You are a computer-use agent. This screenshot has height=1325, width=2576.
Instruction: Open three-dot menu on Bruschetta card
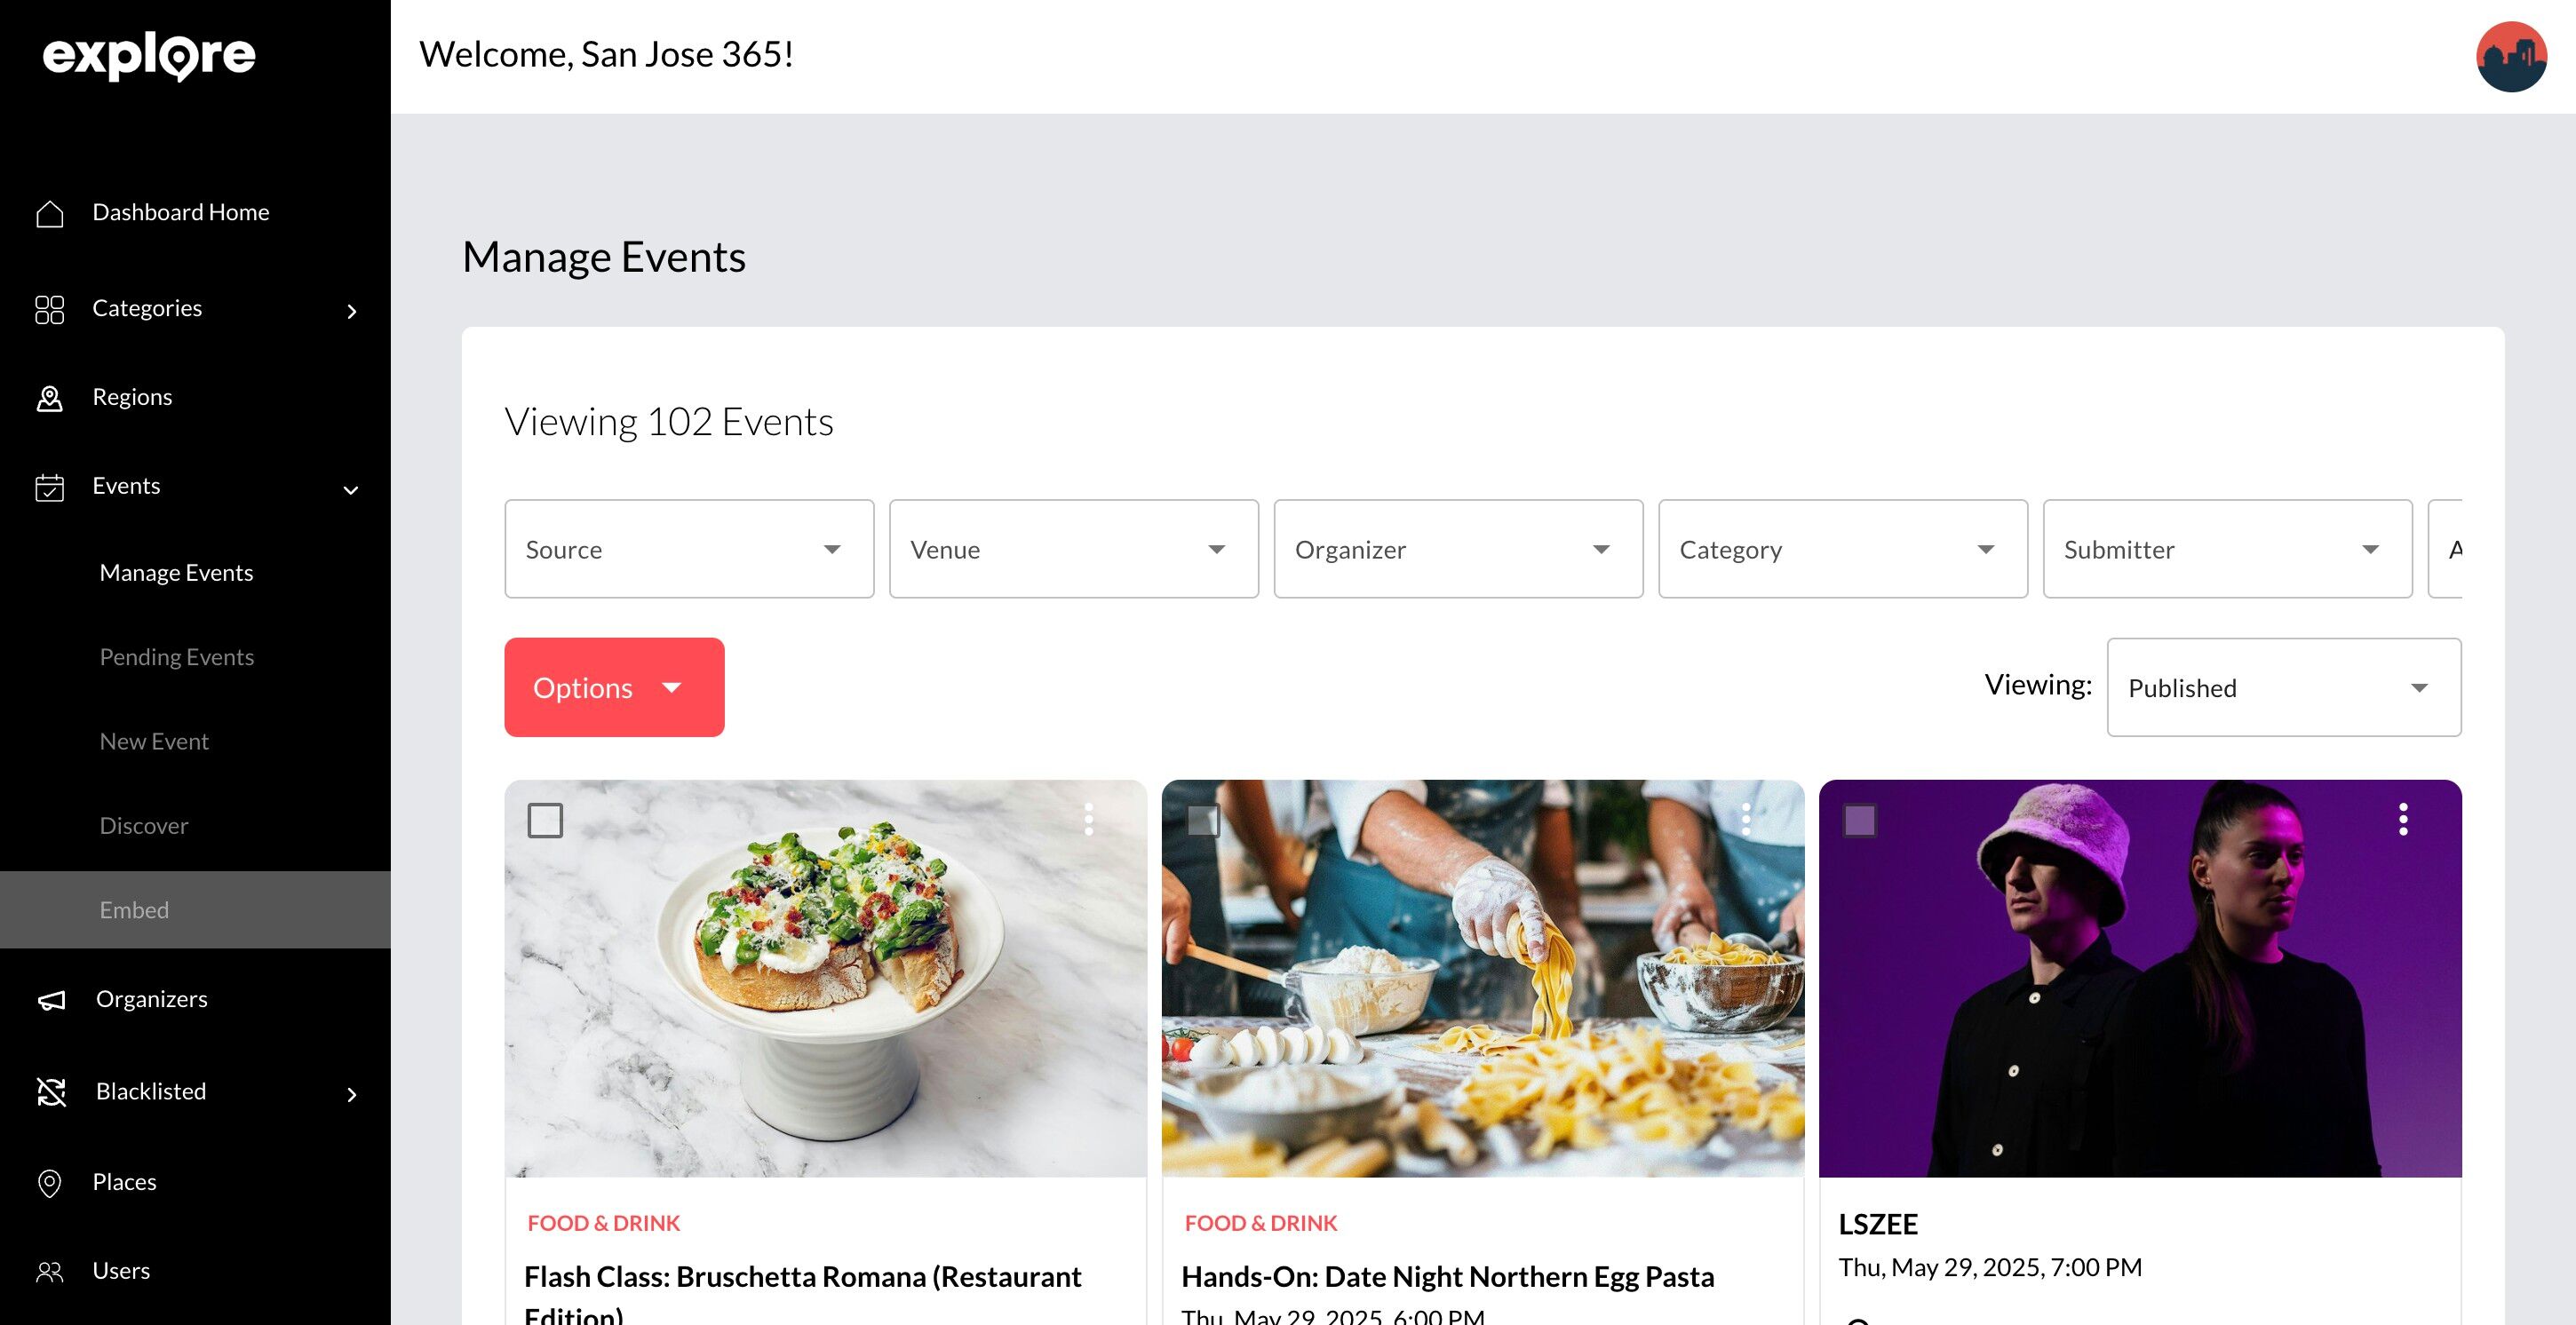pyautogui.click(x=1088, y=819)
